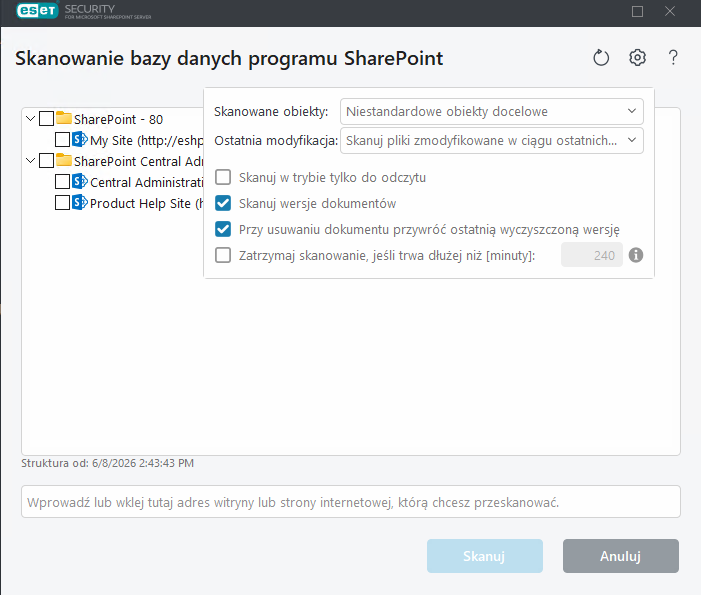Viewport: 701px width, 595px height.
Task: Click the refresh structure icon
Action: tap(601, 58)
